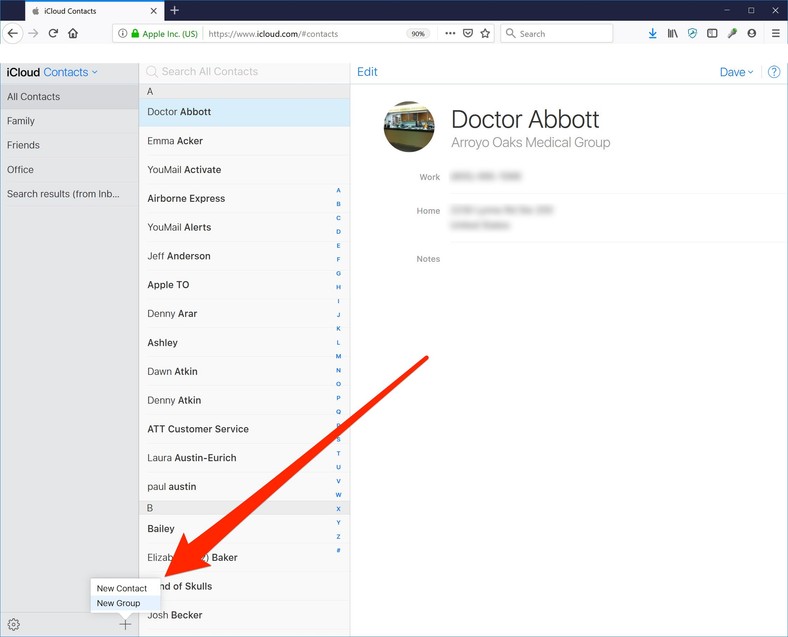788x637 pixels.
Task: Toggle the Firefox sidebar view icon
Action: point(712,34)
